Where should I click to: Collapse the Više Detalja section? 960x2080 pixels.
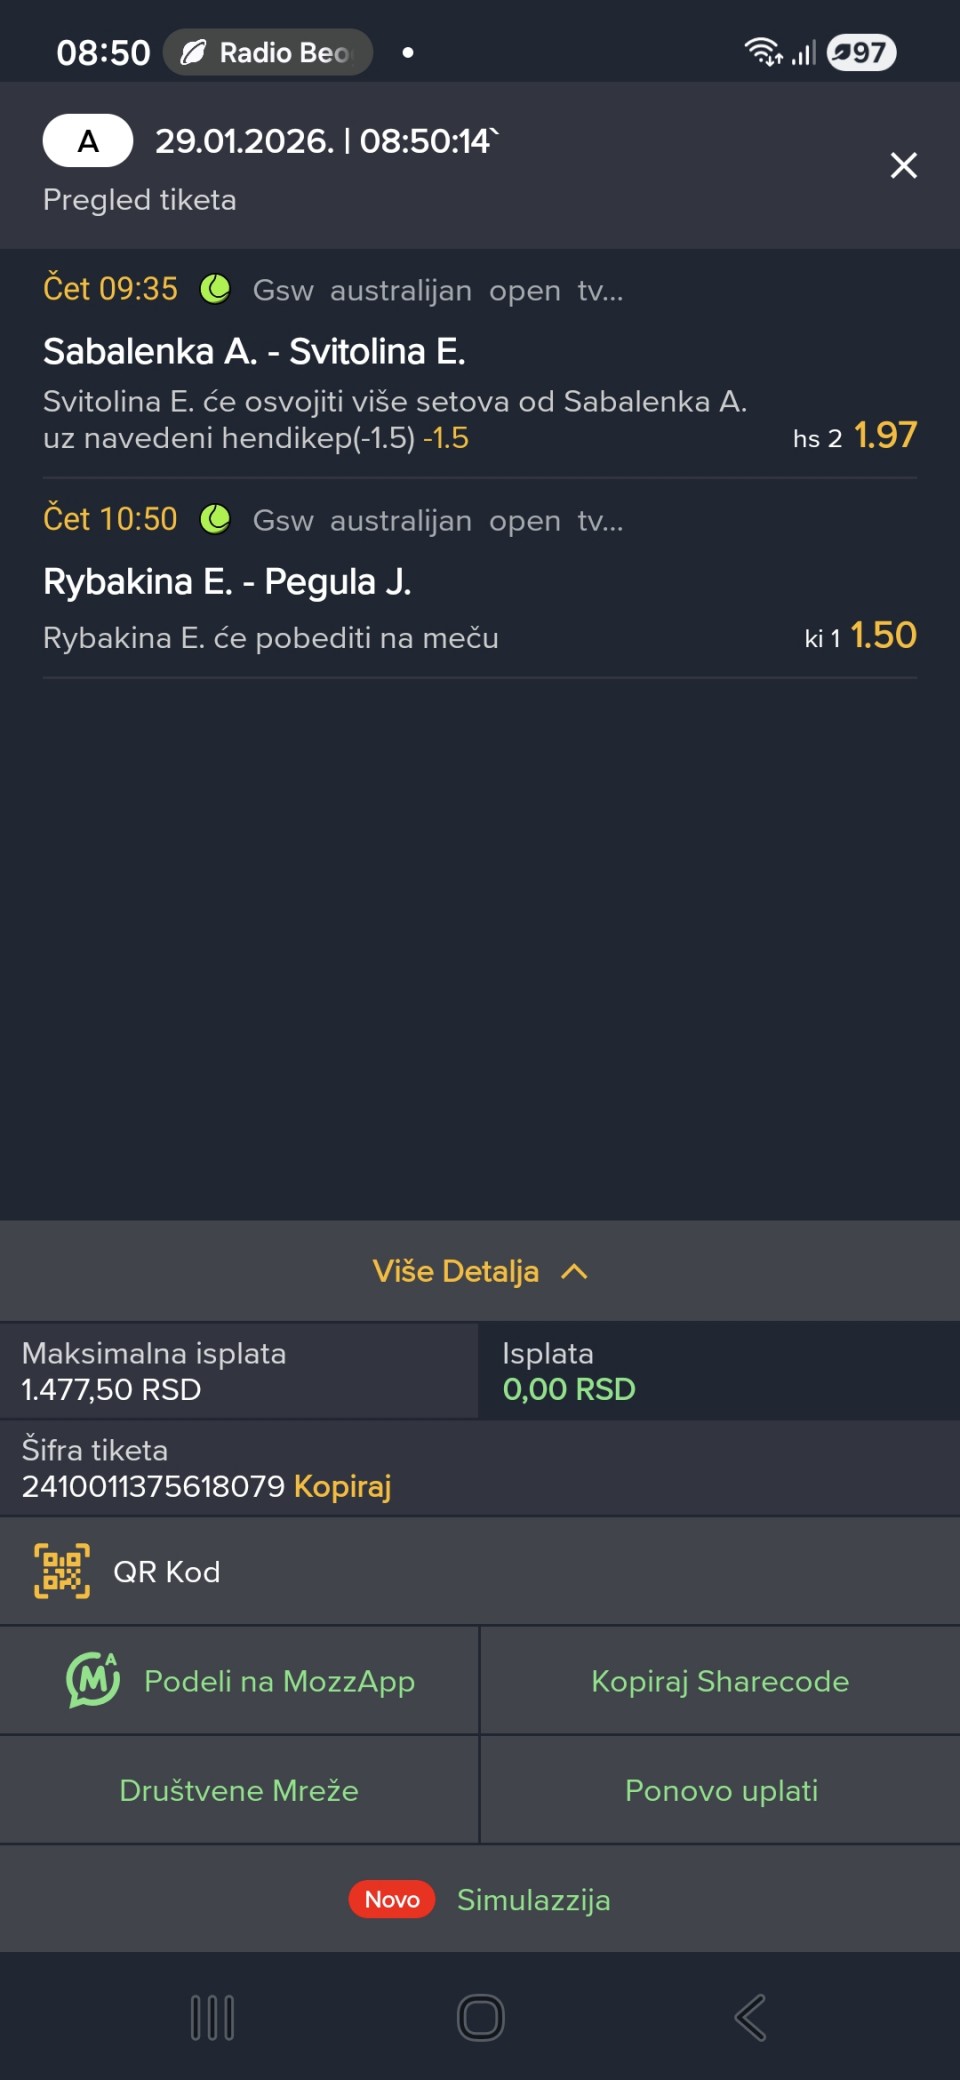click(x=456, y=1271)
